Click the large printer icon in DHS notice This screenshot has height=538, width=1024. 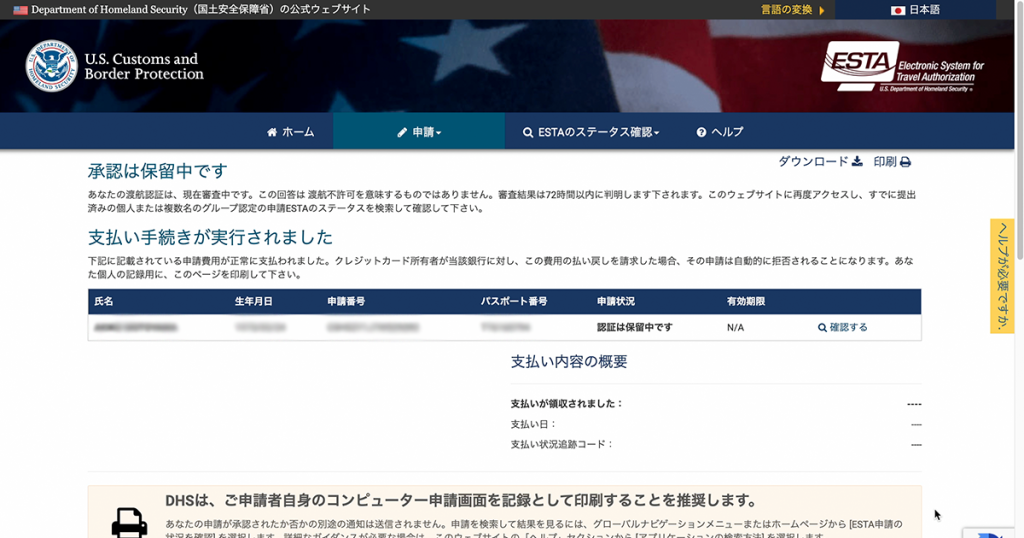129,522
